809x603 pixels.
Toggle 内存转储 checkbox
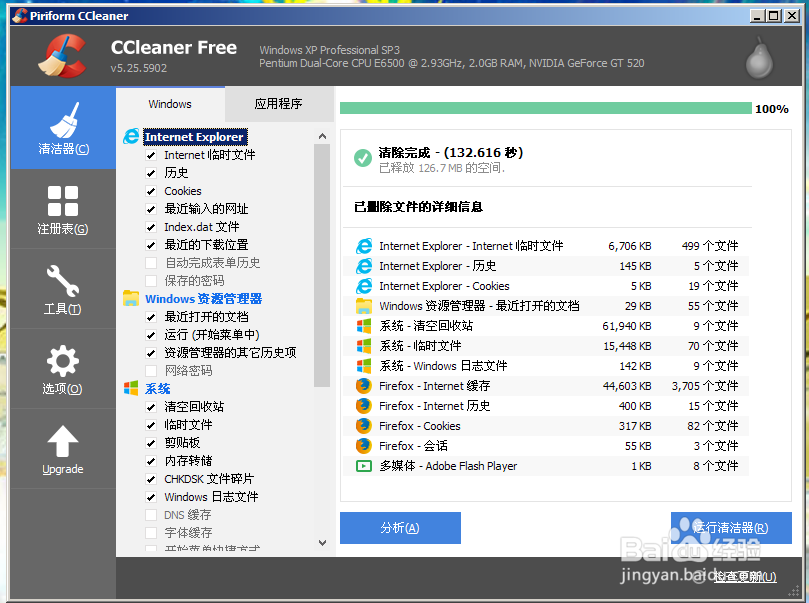(x=151, y=461)
